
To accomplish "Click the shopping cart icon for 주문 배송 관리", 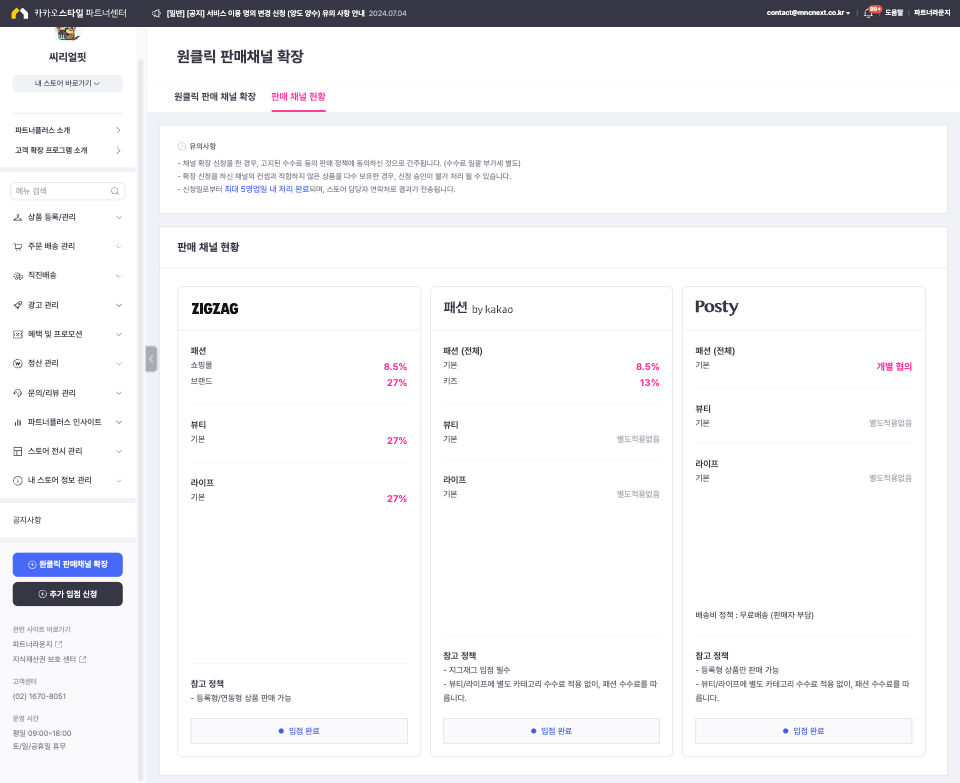I will tap(18, 246).
